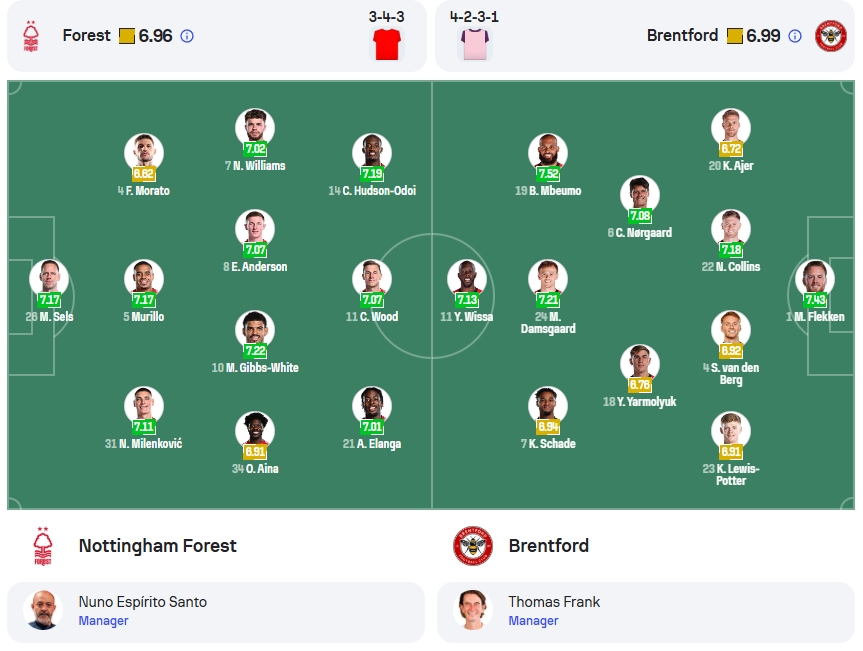The height and width of the screenshot is (651, 863).
Task: Click Y. Wissa's 7.13 rating badge
Action: pyautogui.click(x=467, y=299)
